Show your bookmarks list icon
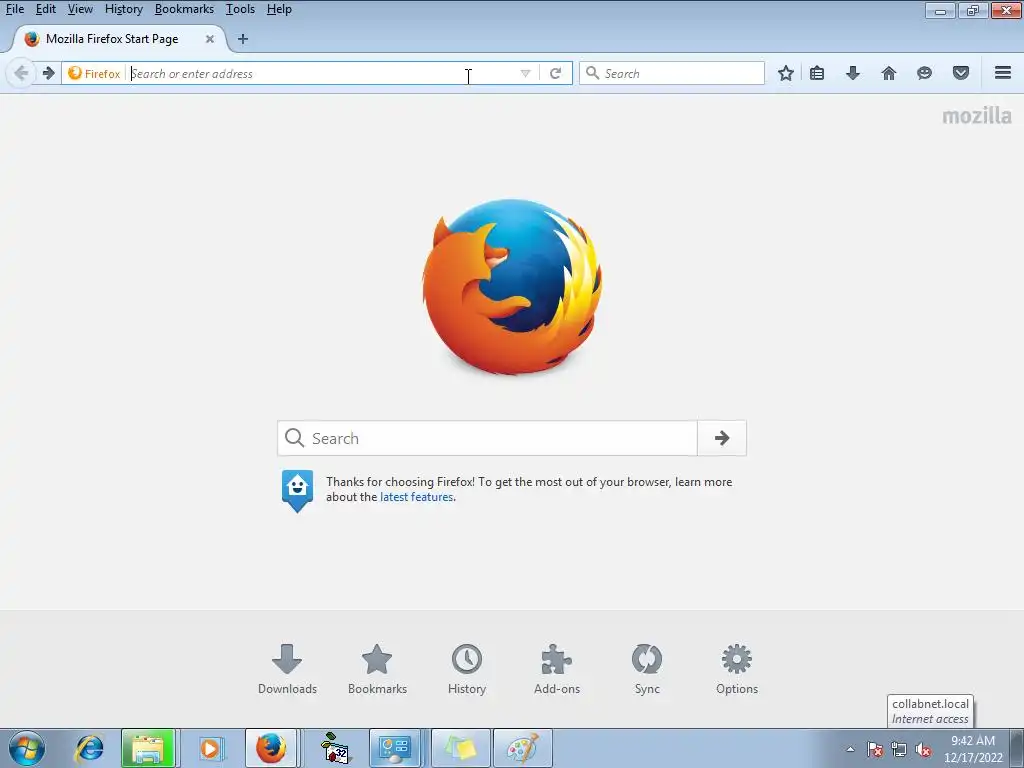1024x768 pixels. coord(817,73)
